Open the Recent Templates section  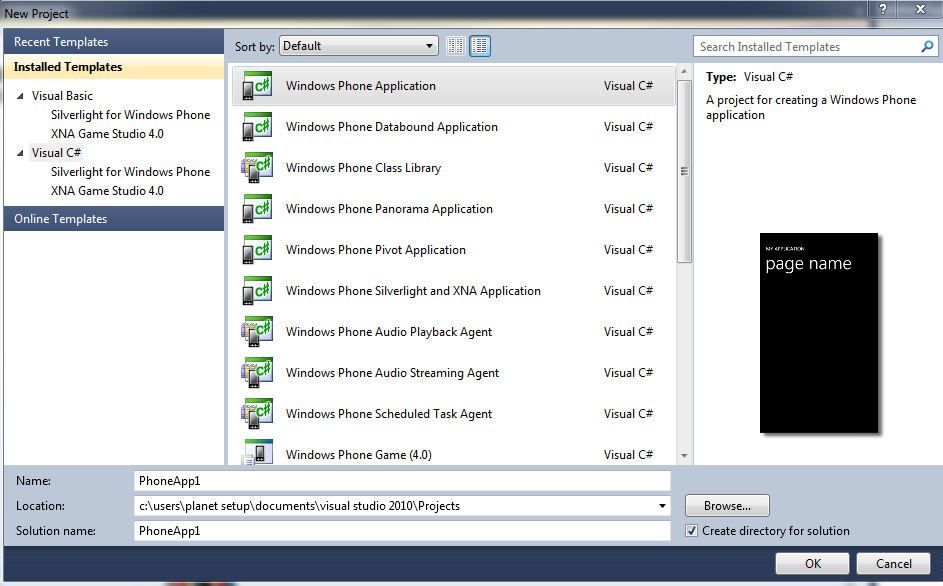point(114,42)
